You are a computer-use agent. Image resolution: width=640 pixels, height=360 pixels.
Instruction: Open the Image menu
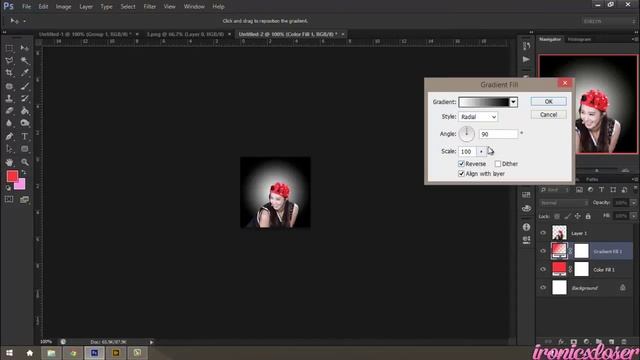[63, 7]
